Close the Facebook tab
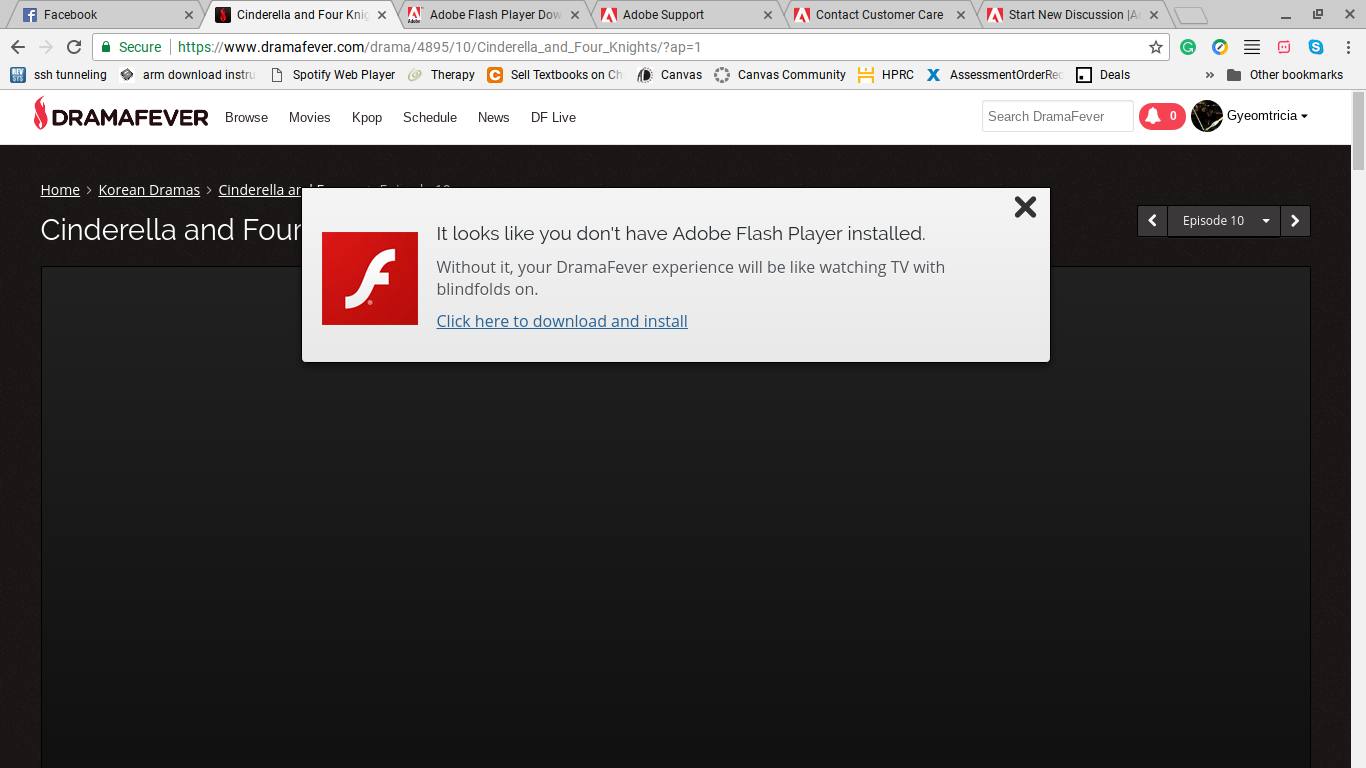The width and height of the screenshot is (1366, 768). click(x=189, y=15)
